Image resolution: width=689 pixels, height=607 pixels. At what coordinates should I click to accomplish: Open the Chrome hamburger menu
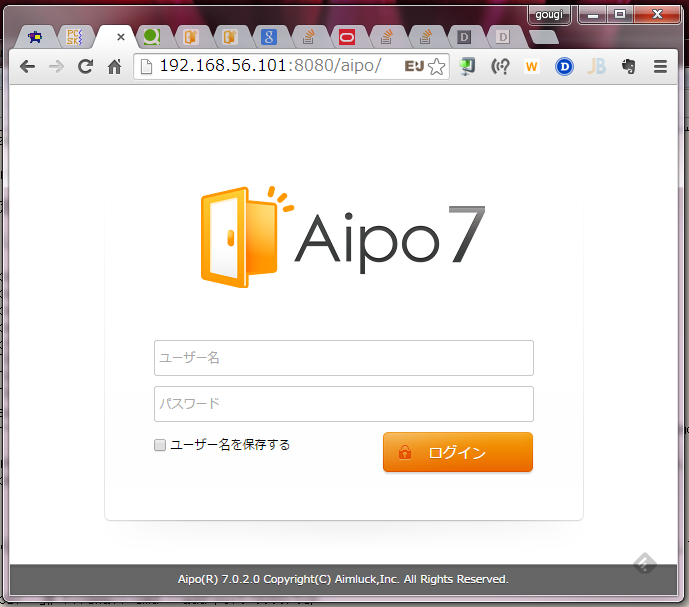tap(660, 67)
